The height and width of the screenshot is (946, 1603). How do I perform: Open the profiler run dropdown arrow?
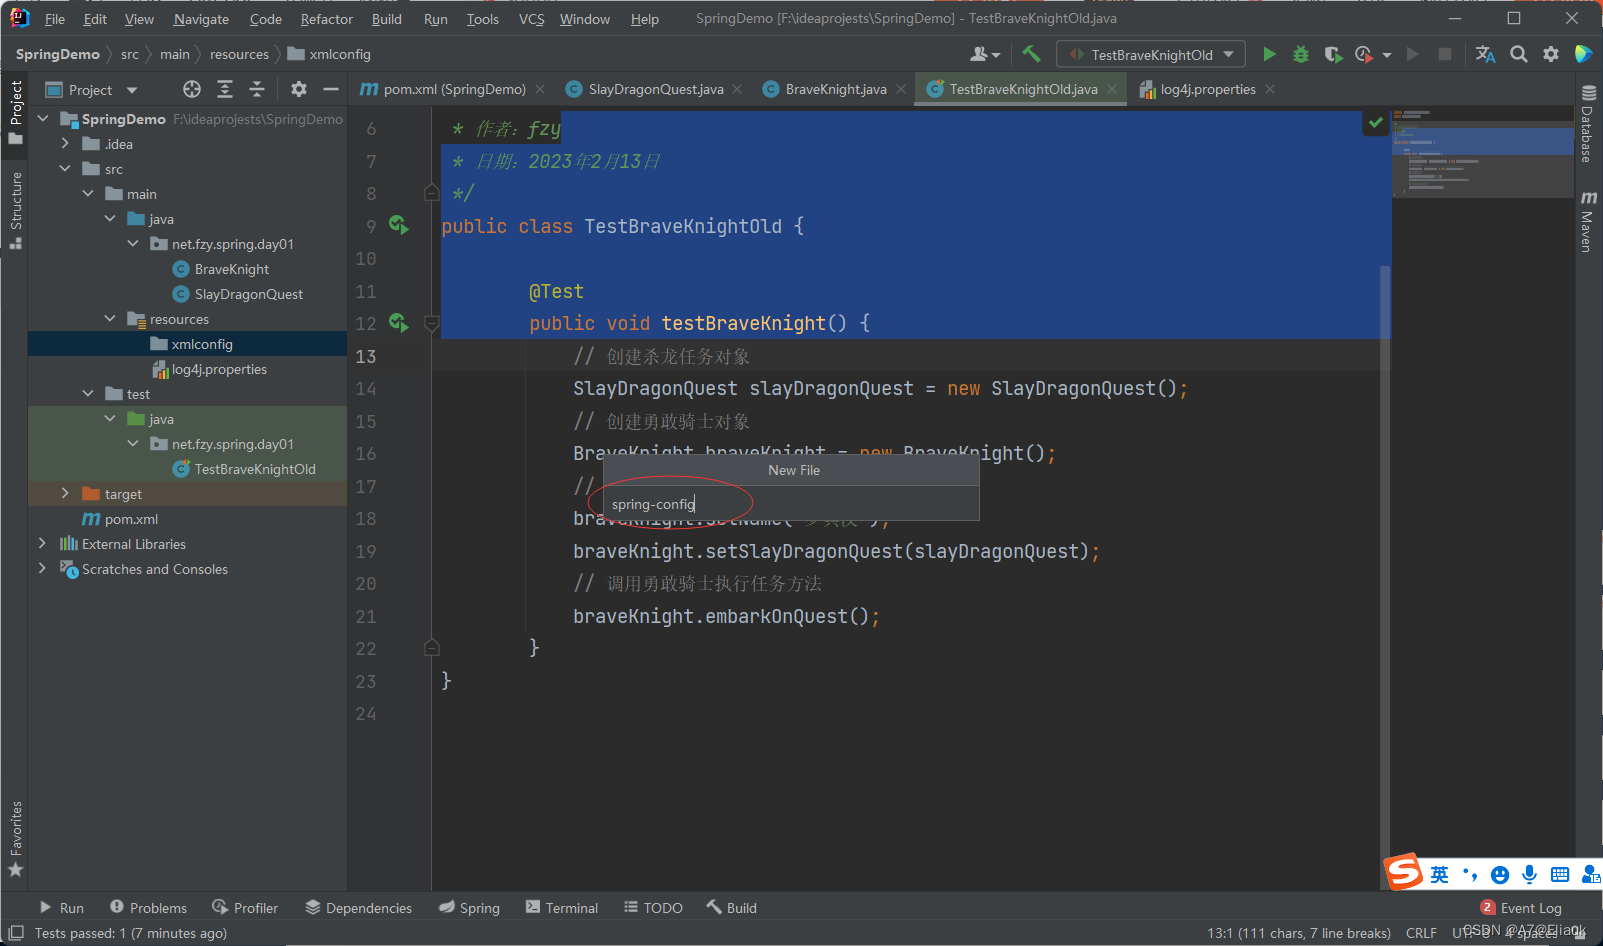pyautogui.click(x=1387, y=55)
